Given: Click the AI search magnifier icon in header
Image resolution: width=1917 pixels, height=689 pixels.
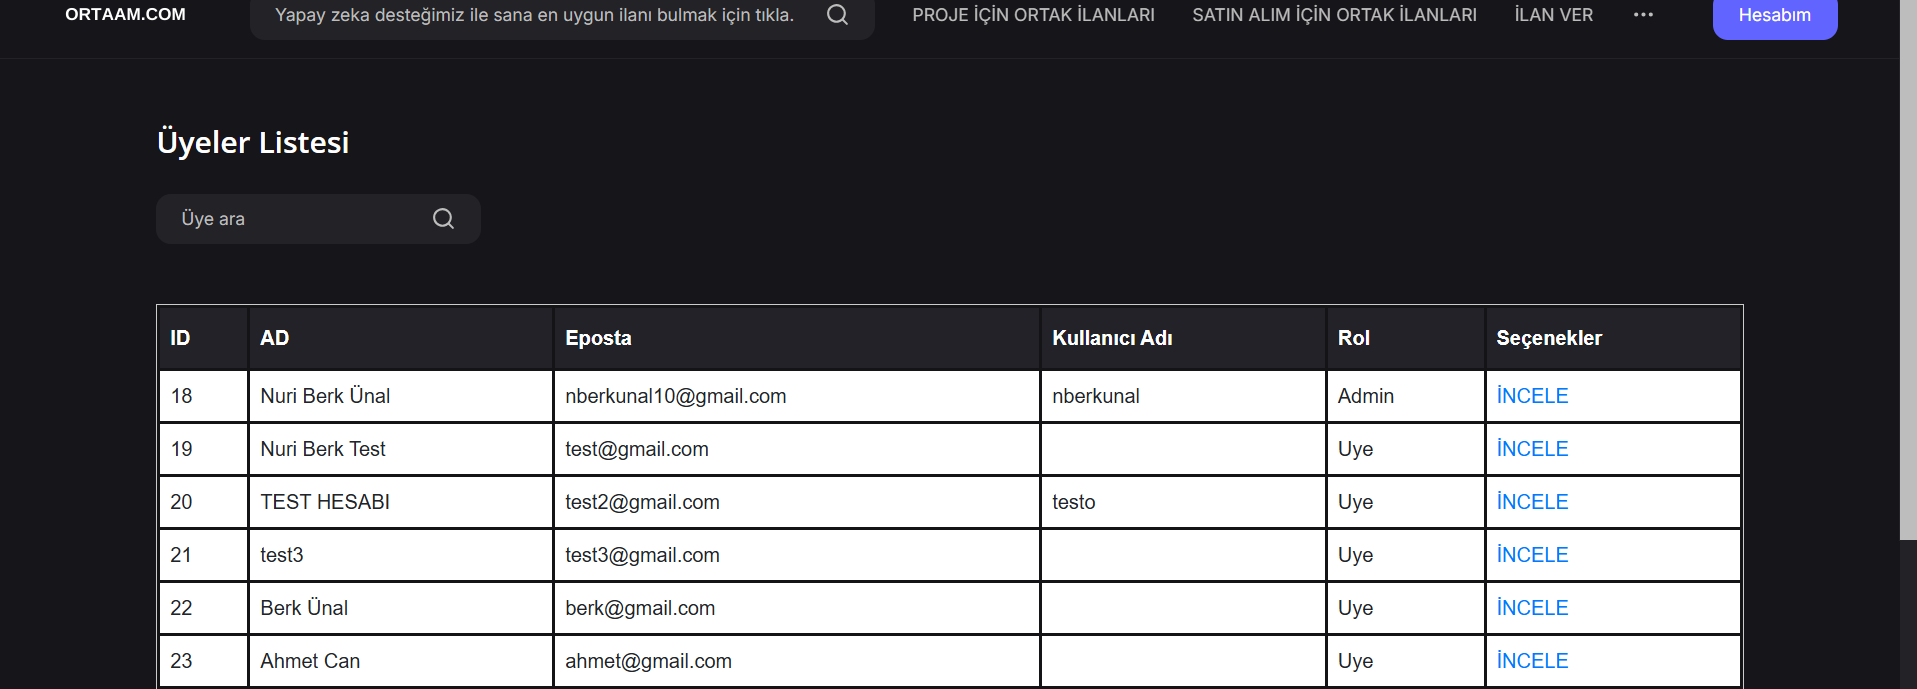Looking at the screenshot, I should click(837, 15).
